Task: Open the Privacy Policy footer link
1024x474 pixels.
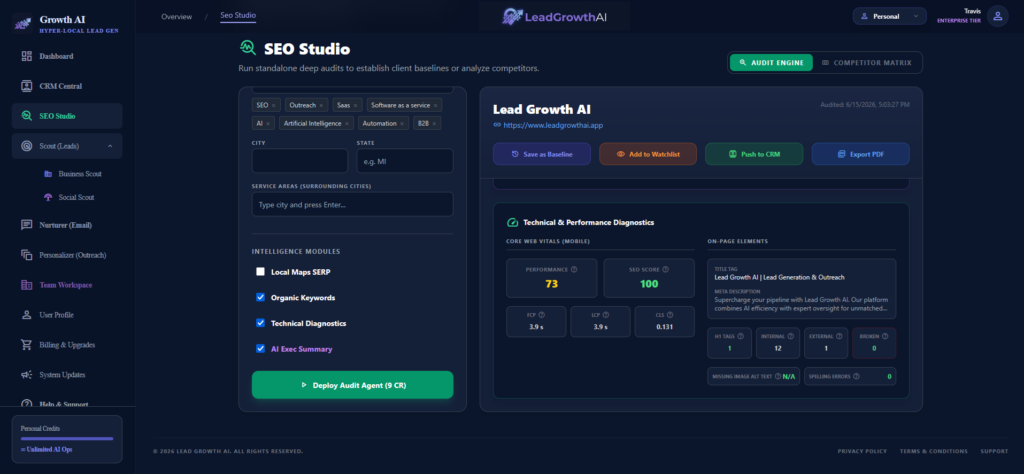Action: tap(862, 451)
